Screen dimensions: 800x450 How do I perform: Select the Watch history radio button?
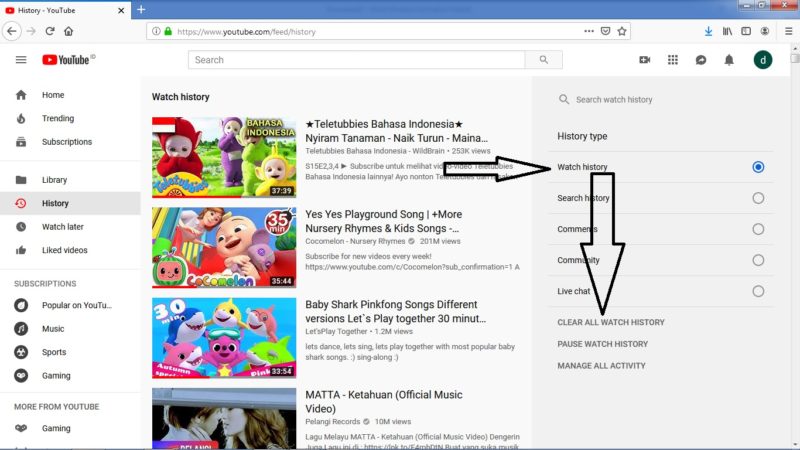pyautogui.click(x=758, y=167)
